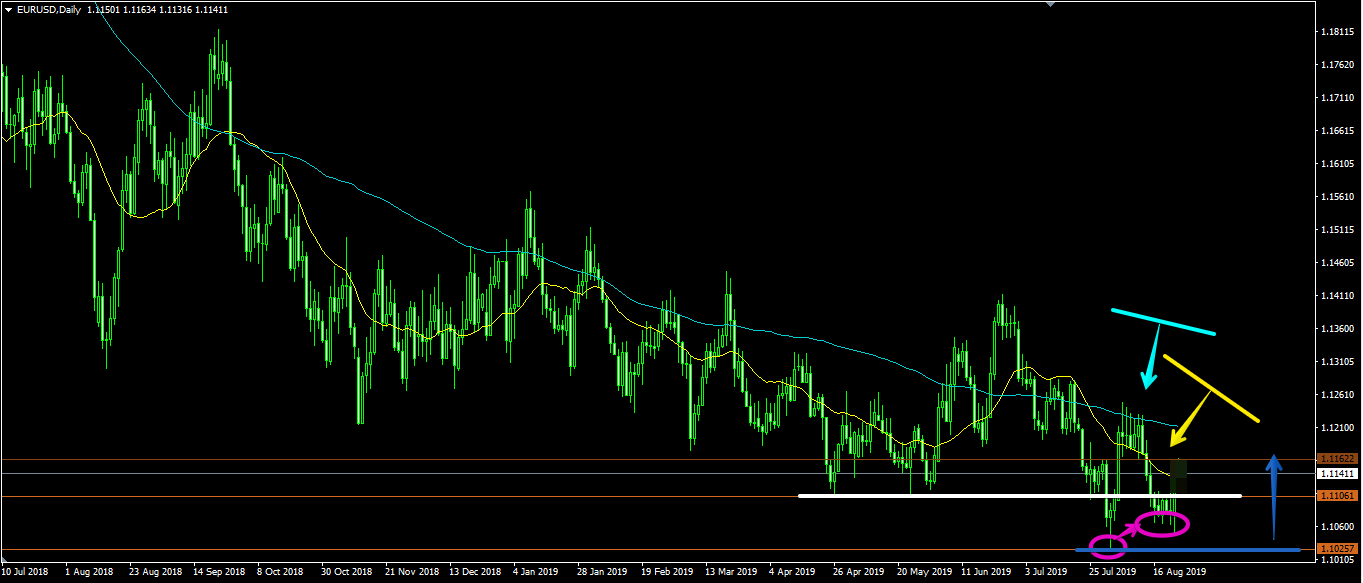This screenshot has width=1363, height=583.
Task: Select the current price label 1.11411
Action: pyautogui.click(x=1337, y=474)
